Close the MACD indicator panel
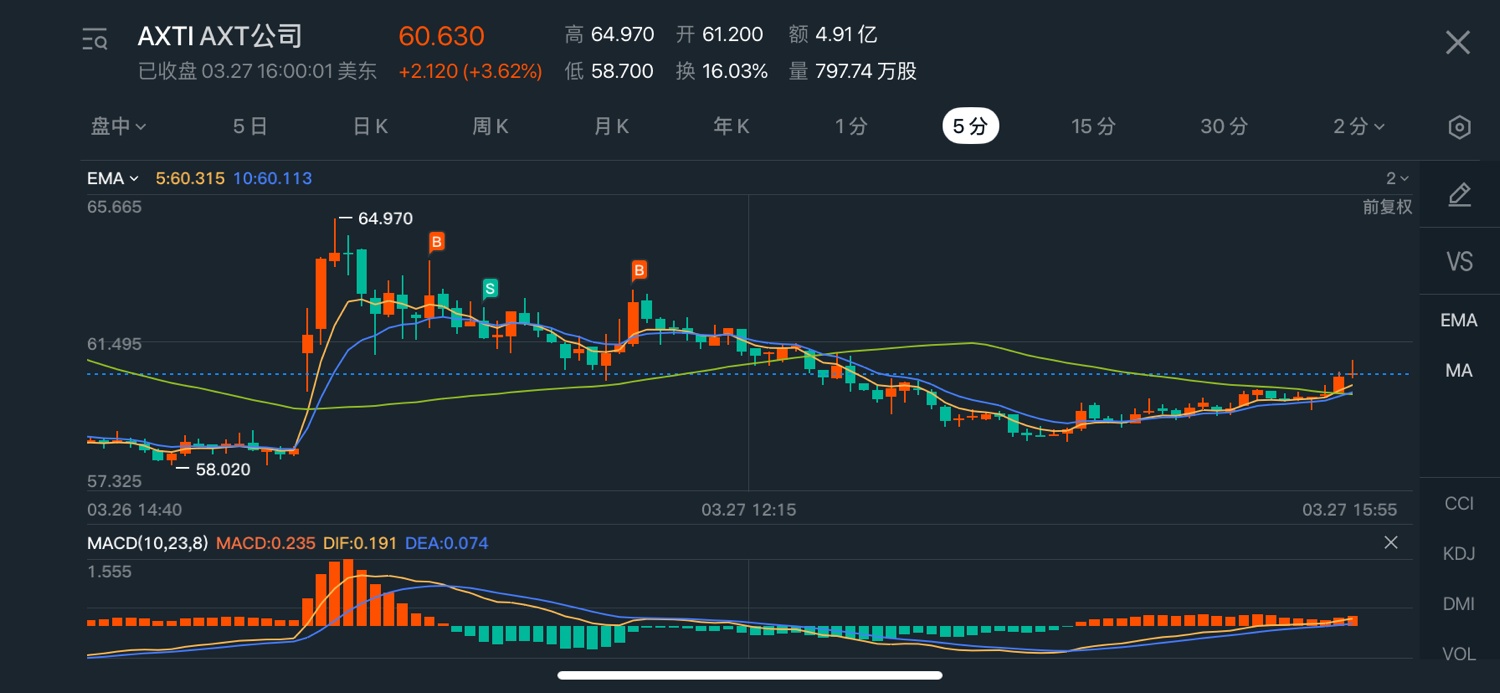The image size is (1500, 693). coord(1390,543)
